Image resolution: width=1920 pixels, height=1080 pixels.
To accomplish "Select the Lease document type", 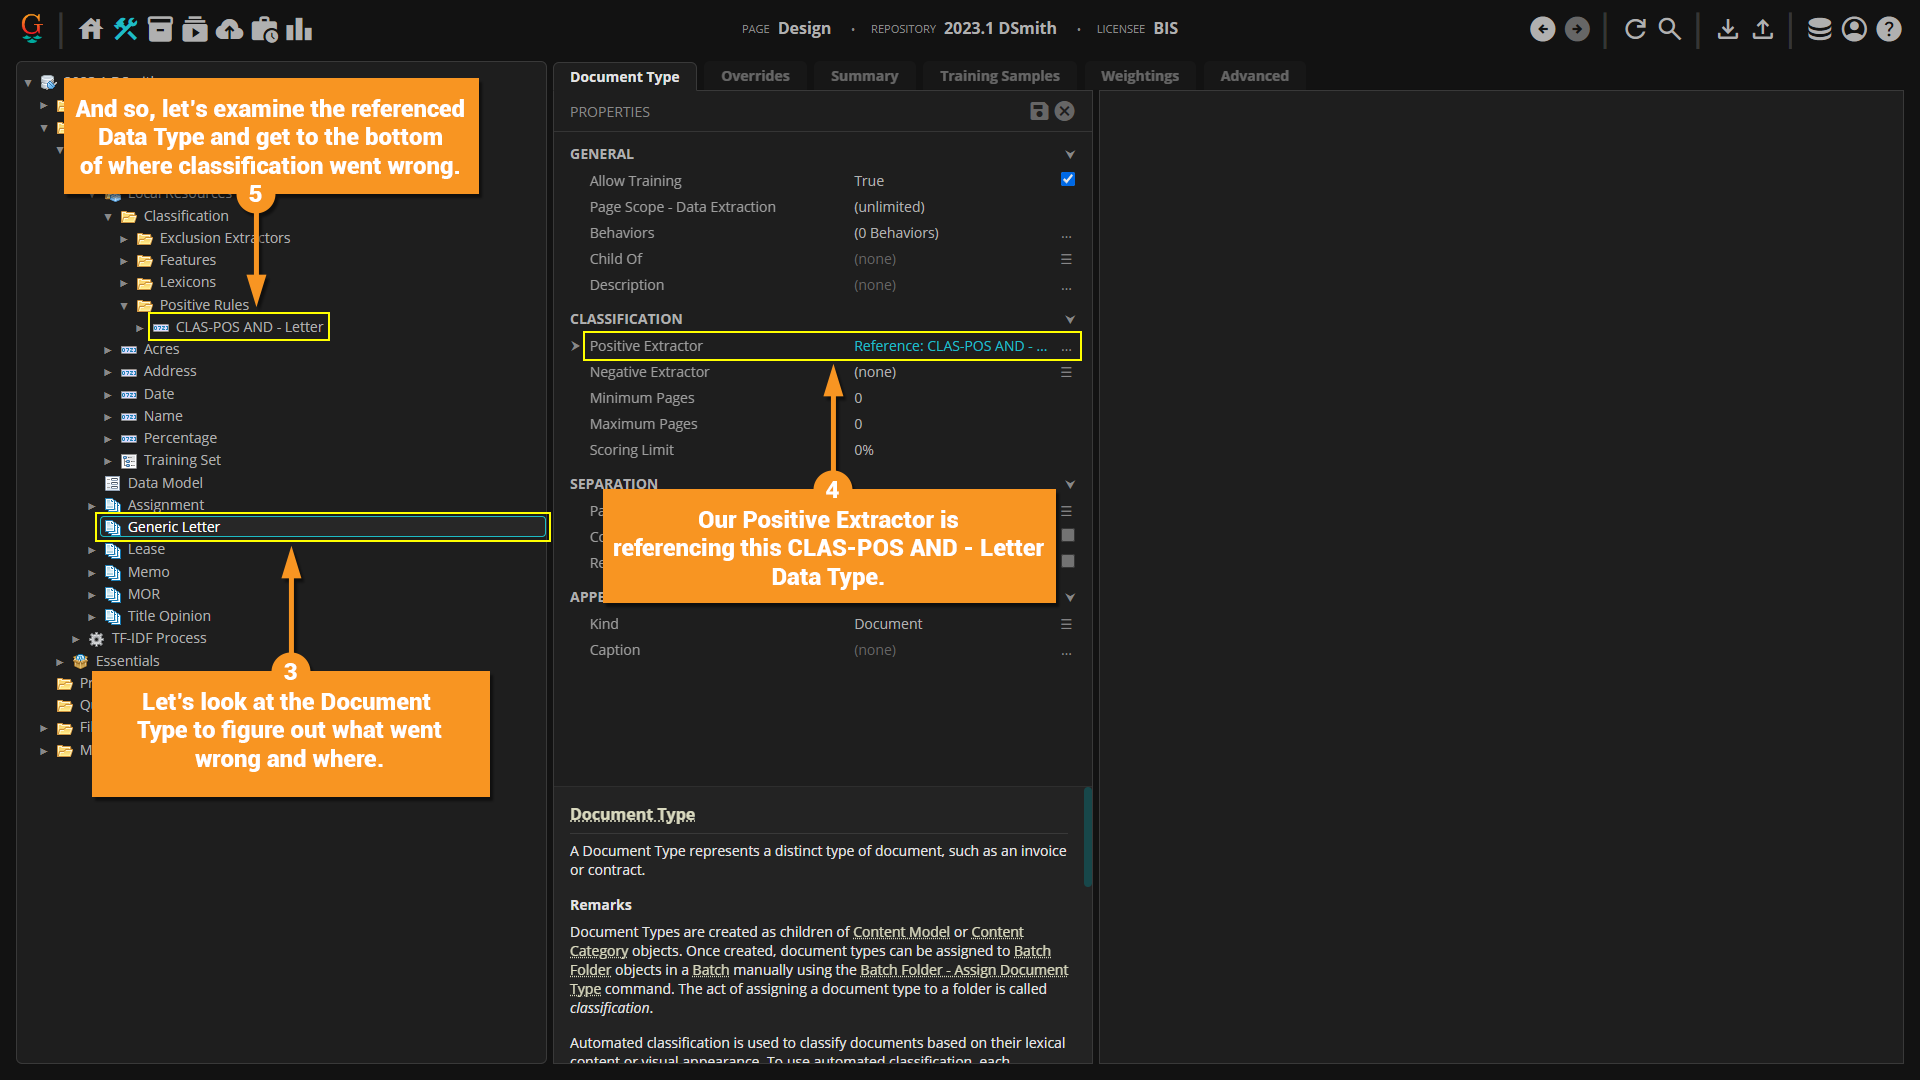I will tap(146, 549).
